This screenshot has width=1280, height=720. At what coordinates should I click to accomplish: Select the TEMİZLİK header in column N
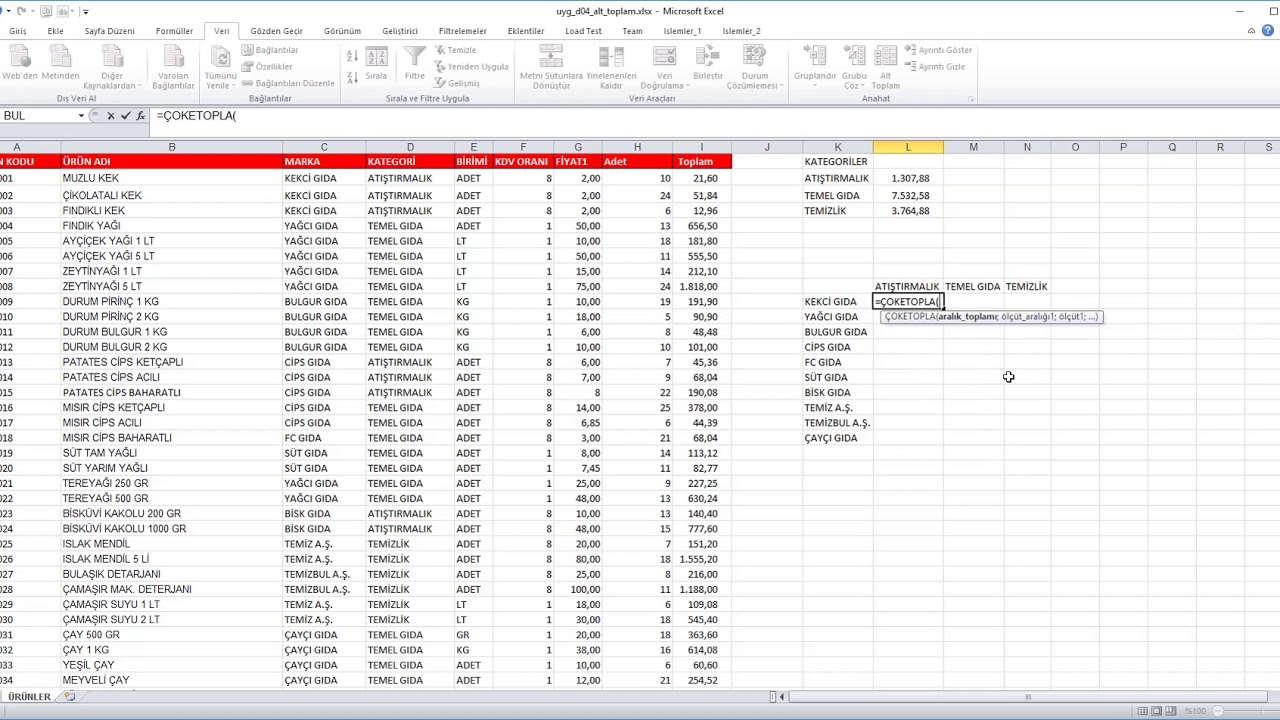[x=1027, y=287]
